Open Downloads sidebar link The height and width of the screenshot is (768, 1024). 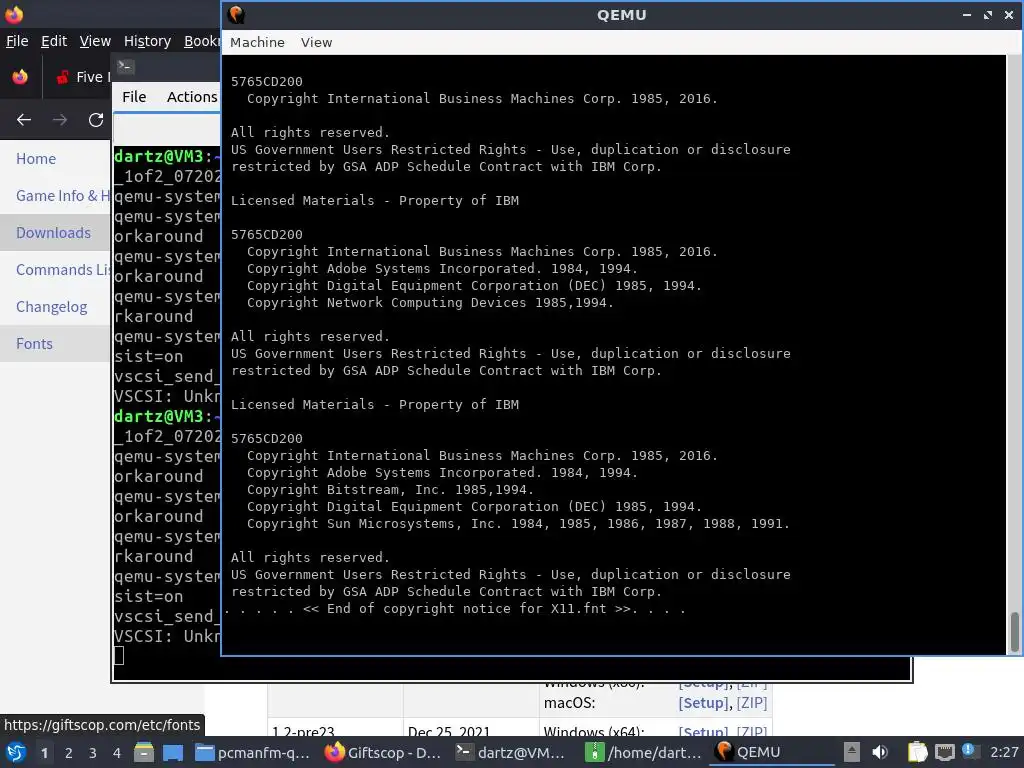tap(54, 232)
